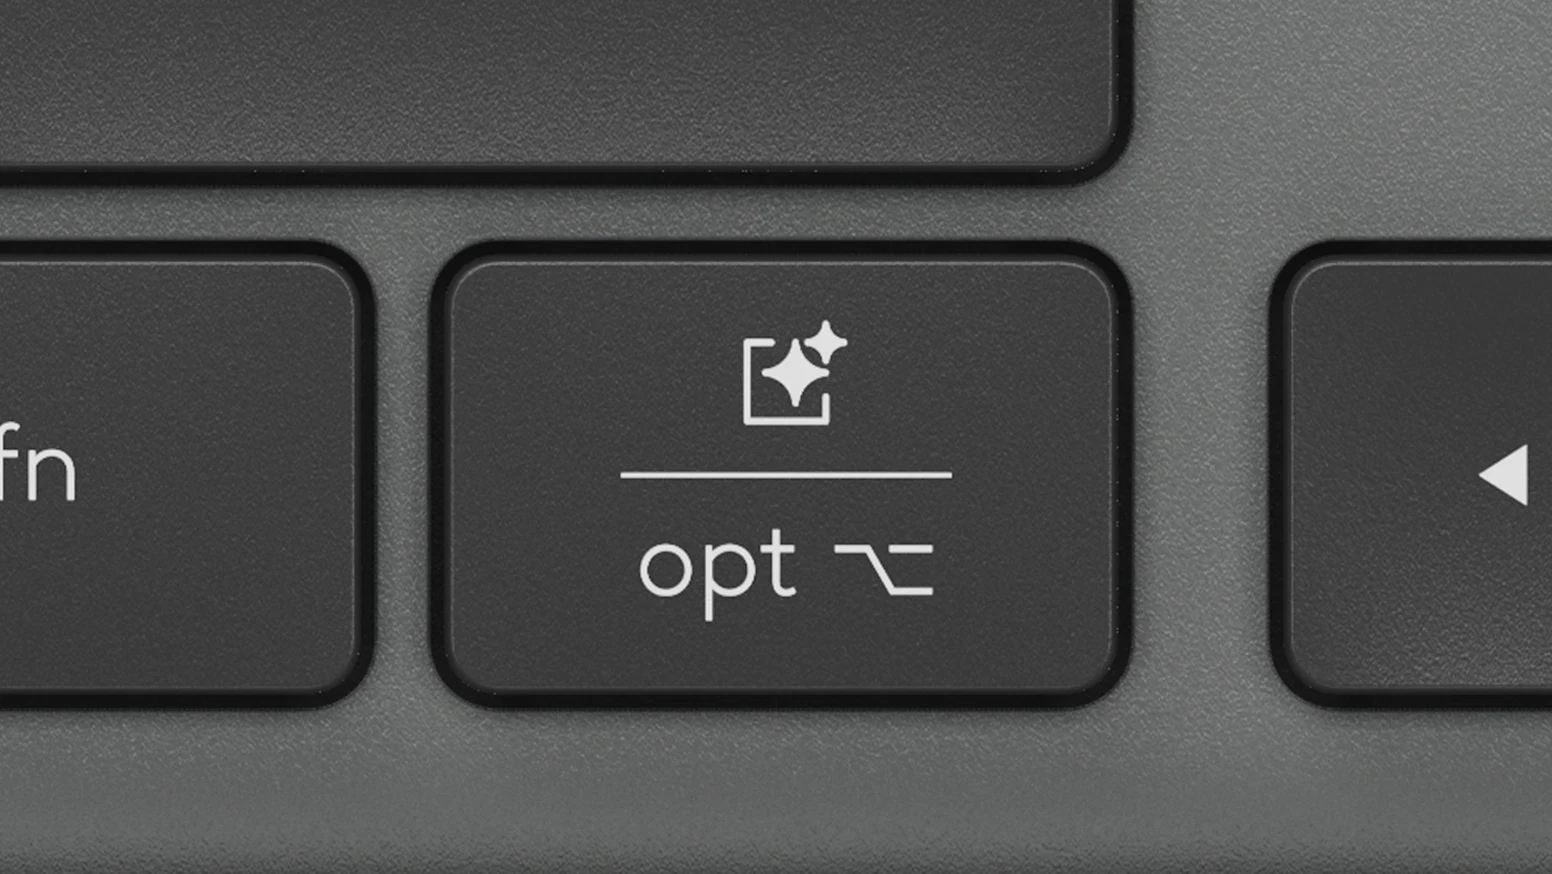Click the horizontal divider line on opt key
This screenshot has height=874, width=1552.
pos(786,475)
